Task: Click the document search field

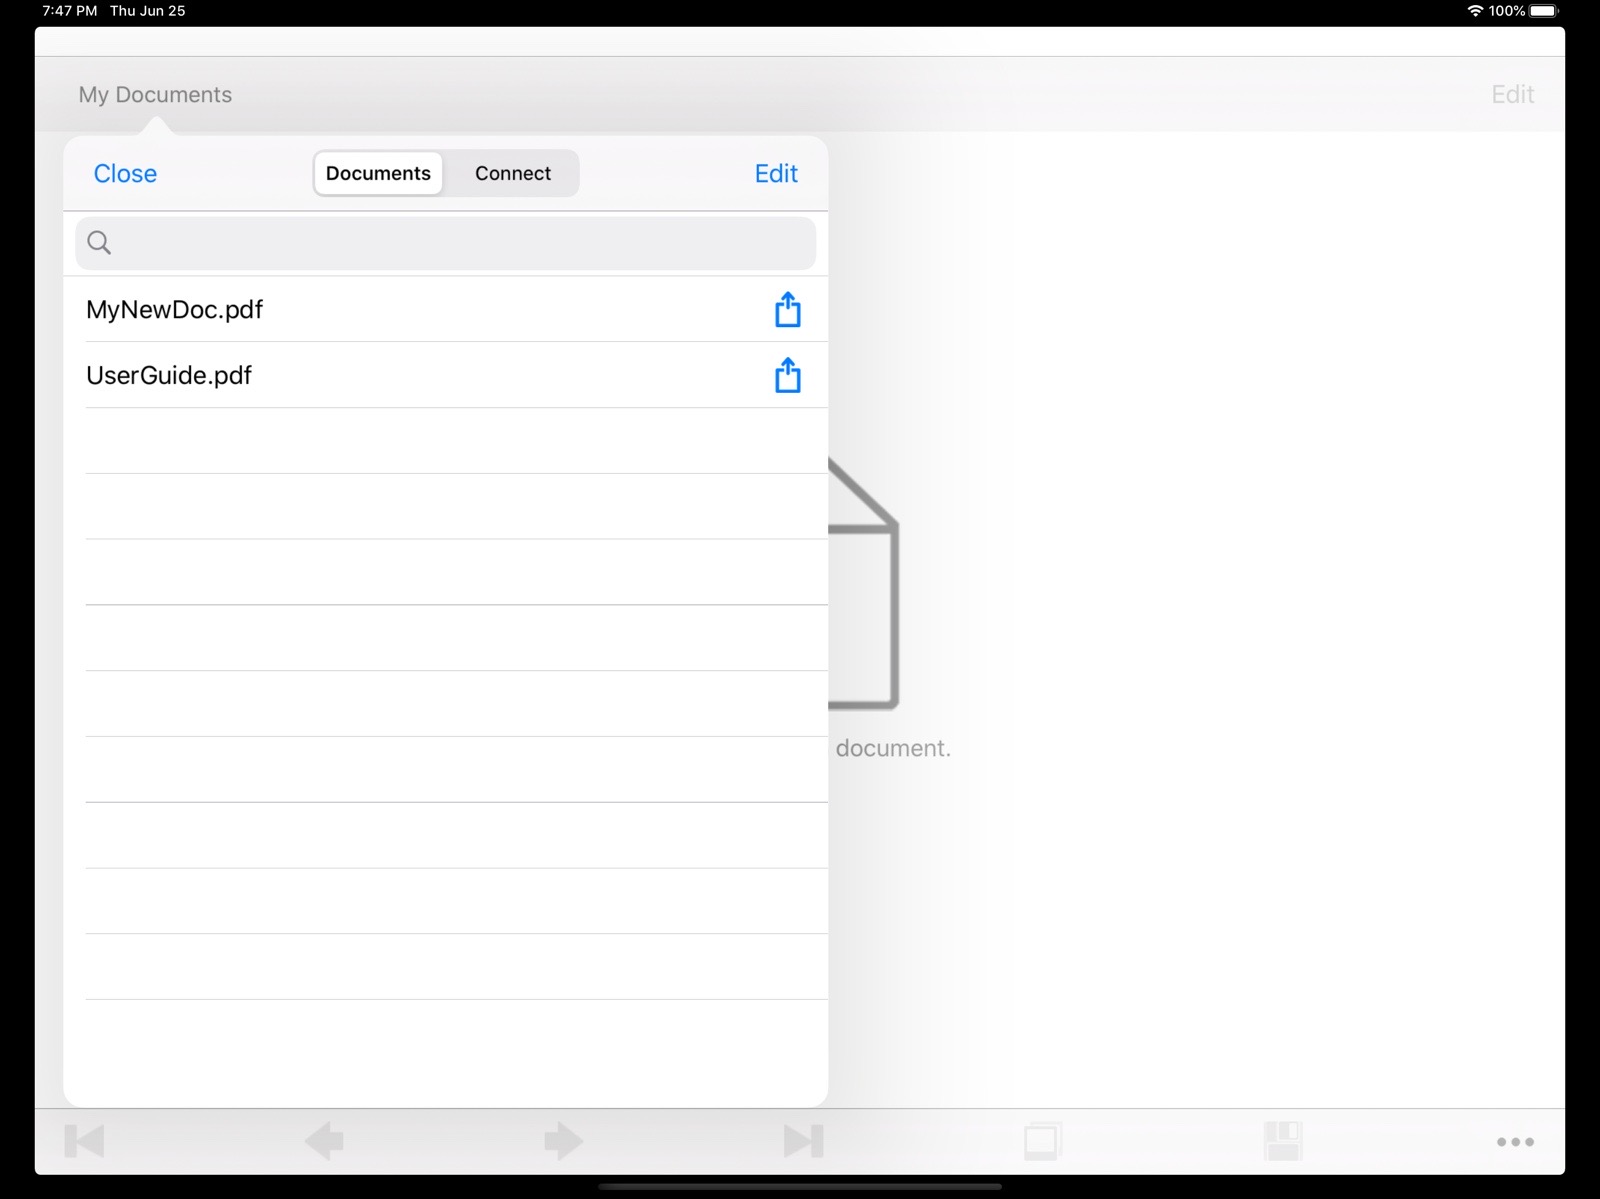Action: (x=460, y=243)
